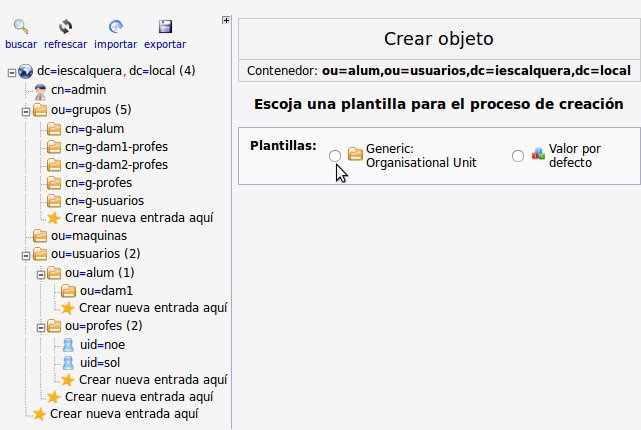The image size is (641, 430).
Task: Click the plus icon atop tree panel
Action: [226, 20]
